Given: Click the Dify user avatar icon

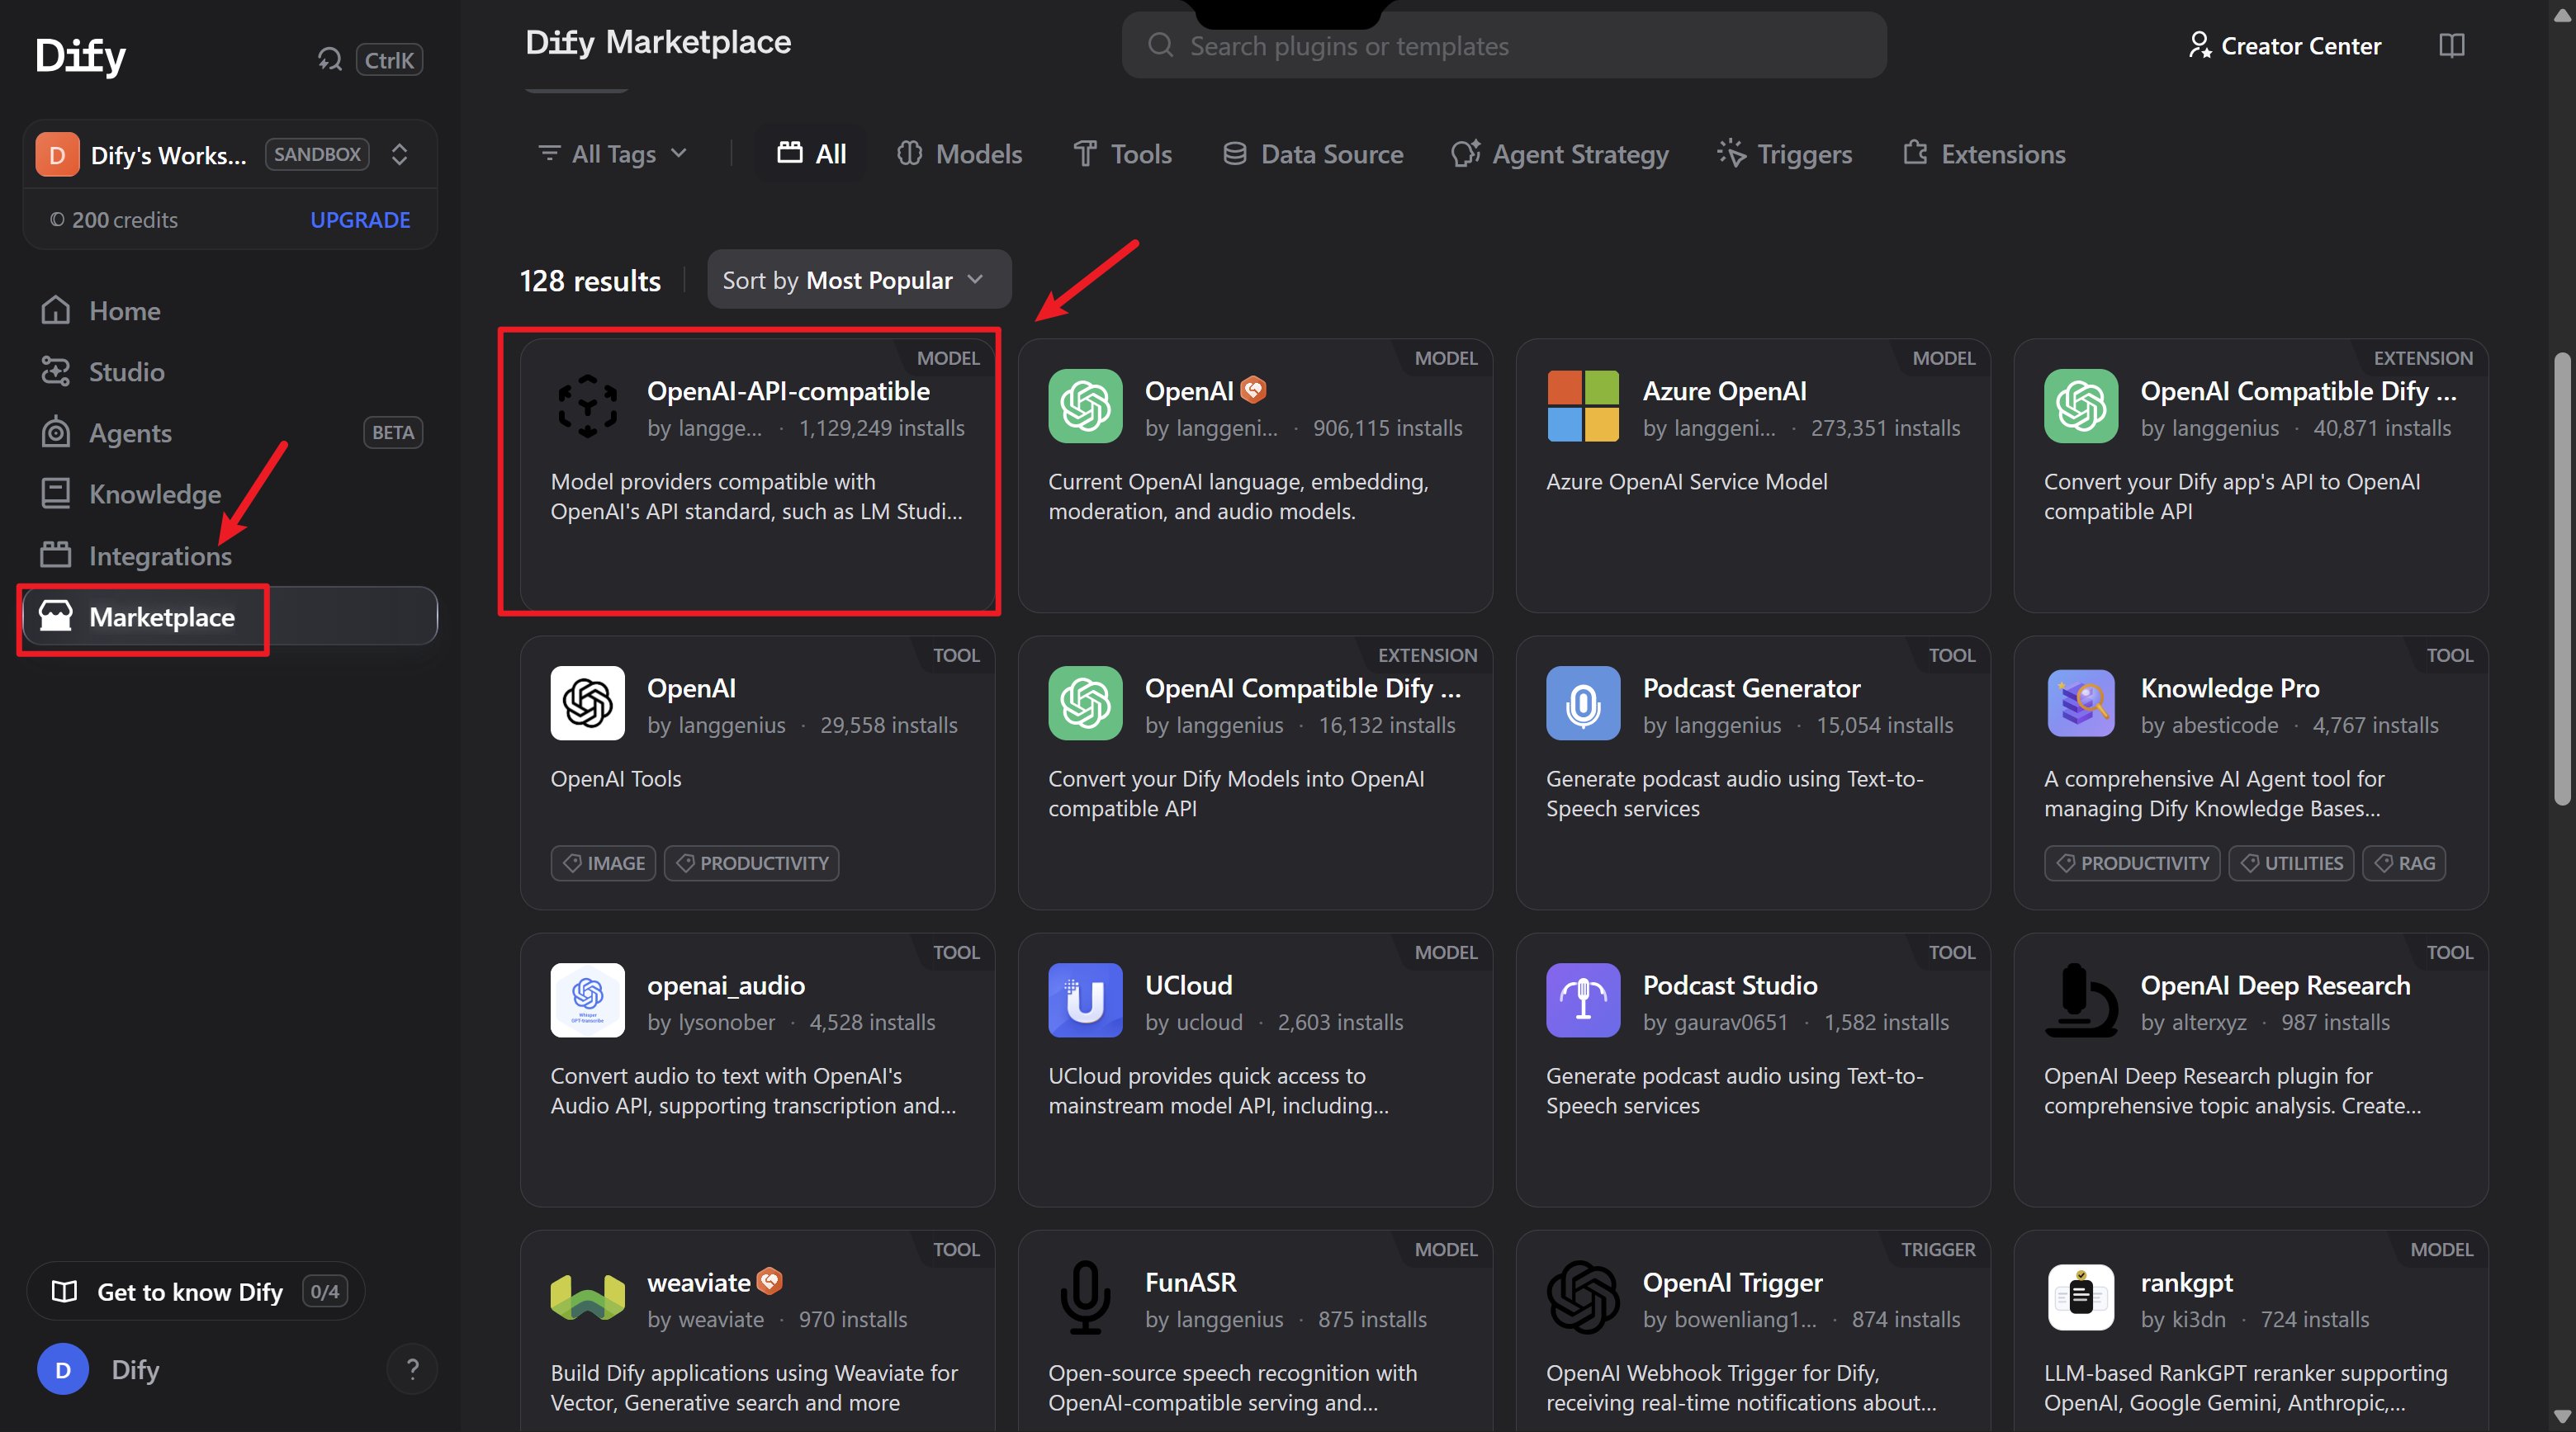Looking at the screenshot, I should [63, 1369].
